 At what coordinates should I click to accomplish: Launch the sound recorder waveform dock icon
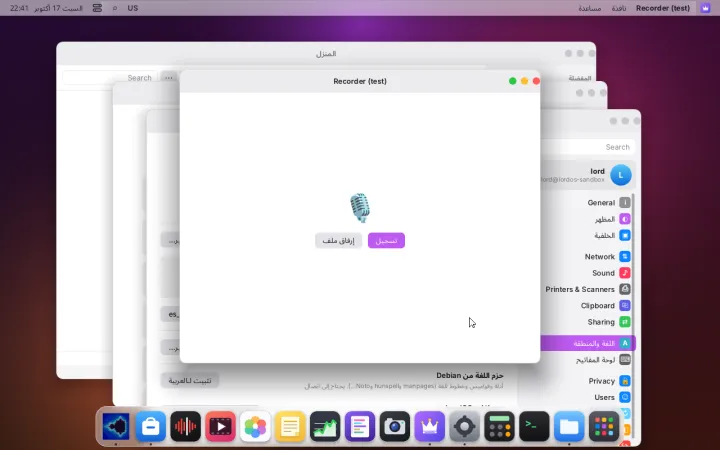186,427
